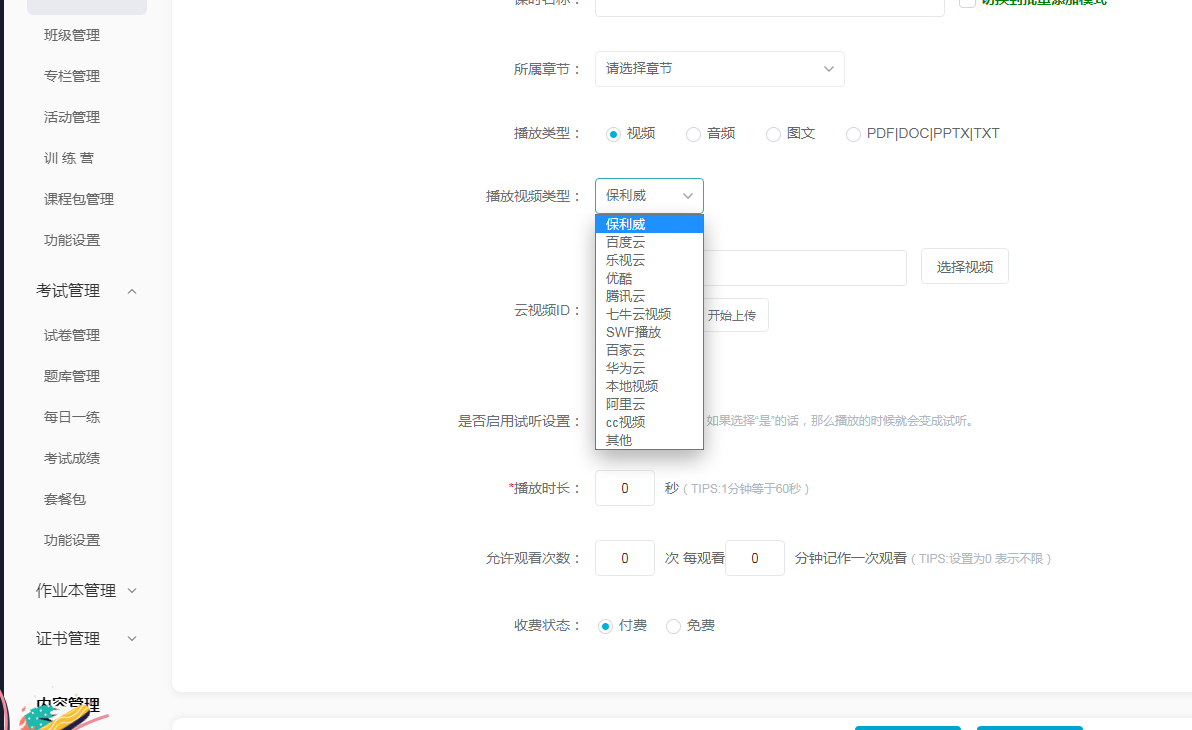Pick 腾讯云 from the video type list
The image size is (1192, 730).
626,296
